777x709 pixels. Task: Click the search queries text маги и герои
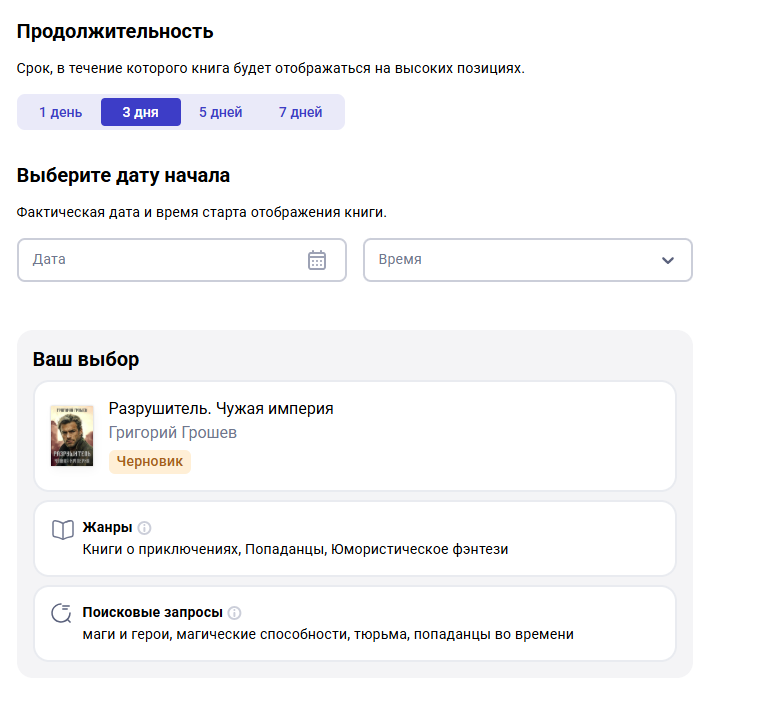pos(328,635)
